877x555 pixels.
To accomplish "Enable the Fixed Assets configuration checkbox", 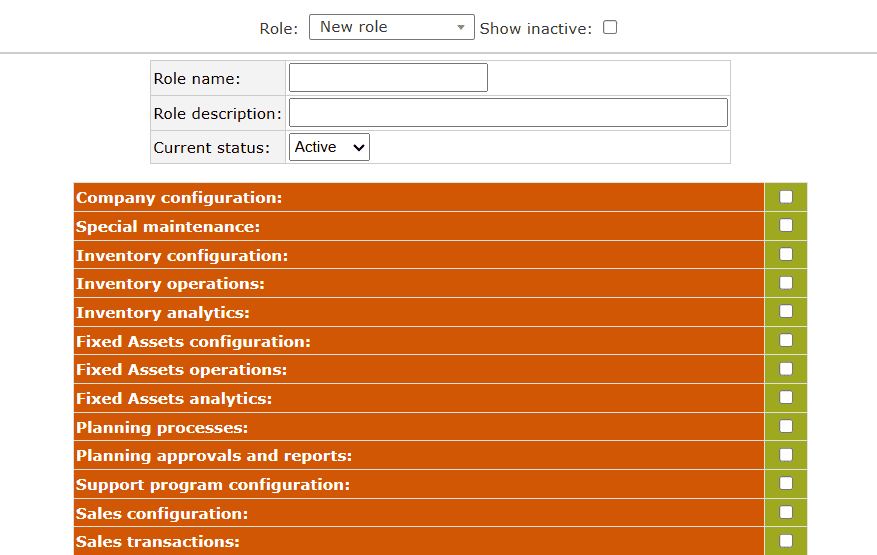I will 786,340.
